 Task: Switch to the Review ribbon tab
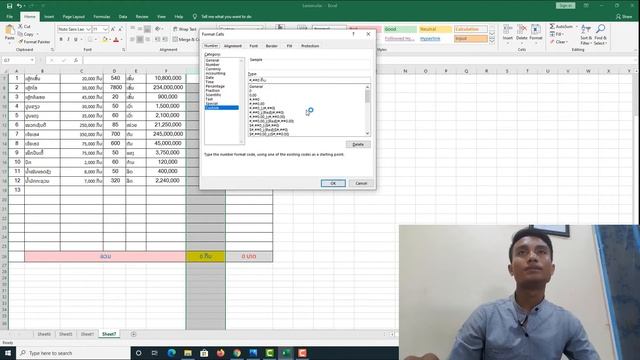(142, 17)
